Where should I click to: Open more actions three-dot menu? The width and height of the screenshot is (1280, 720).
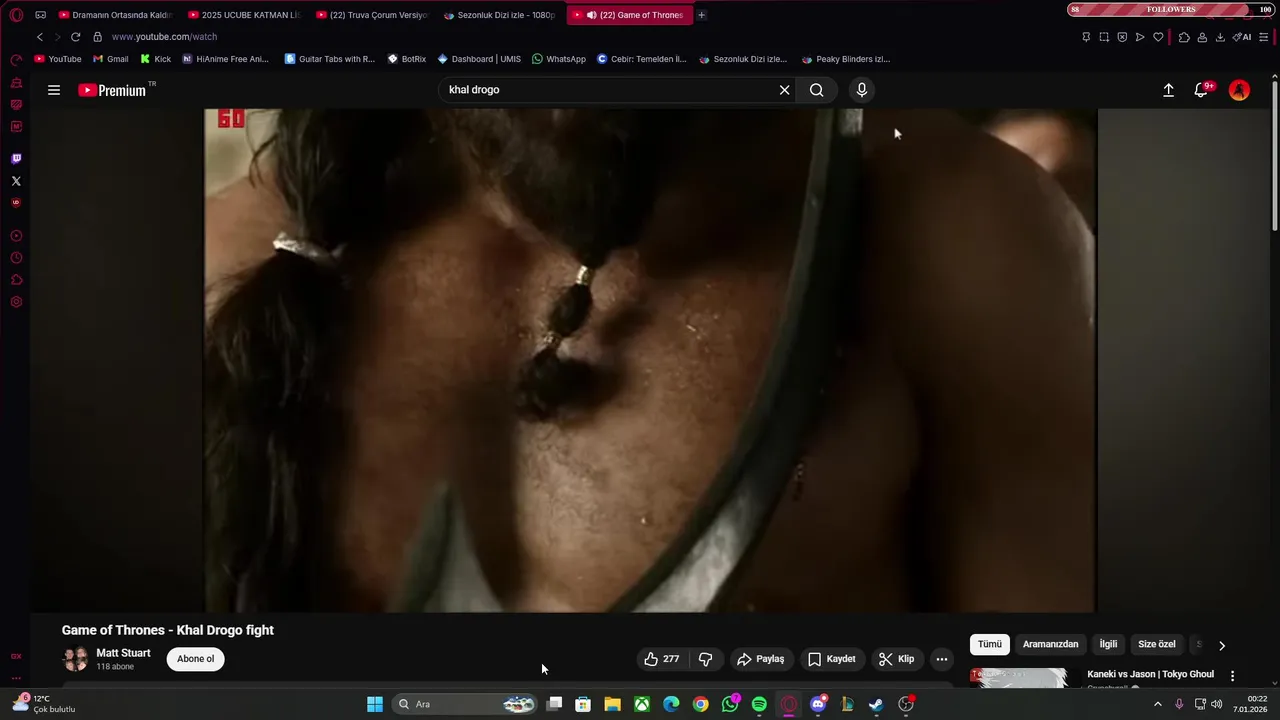pos(941,659)
